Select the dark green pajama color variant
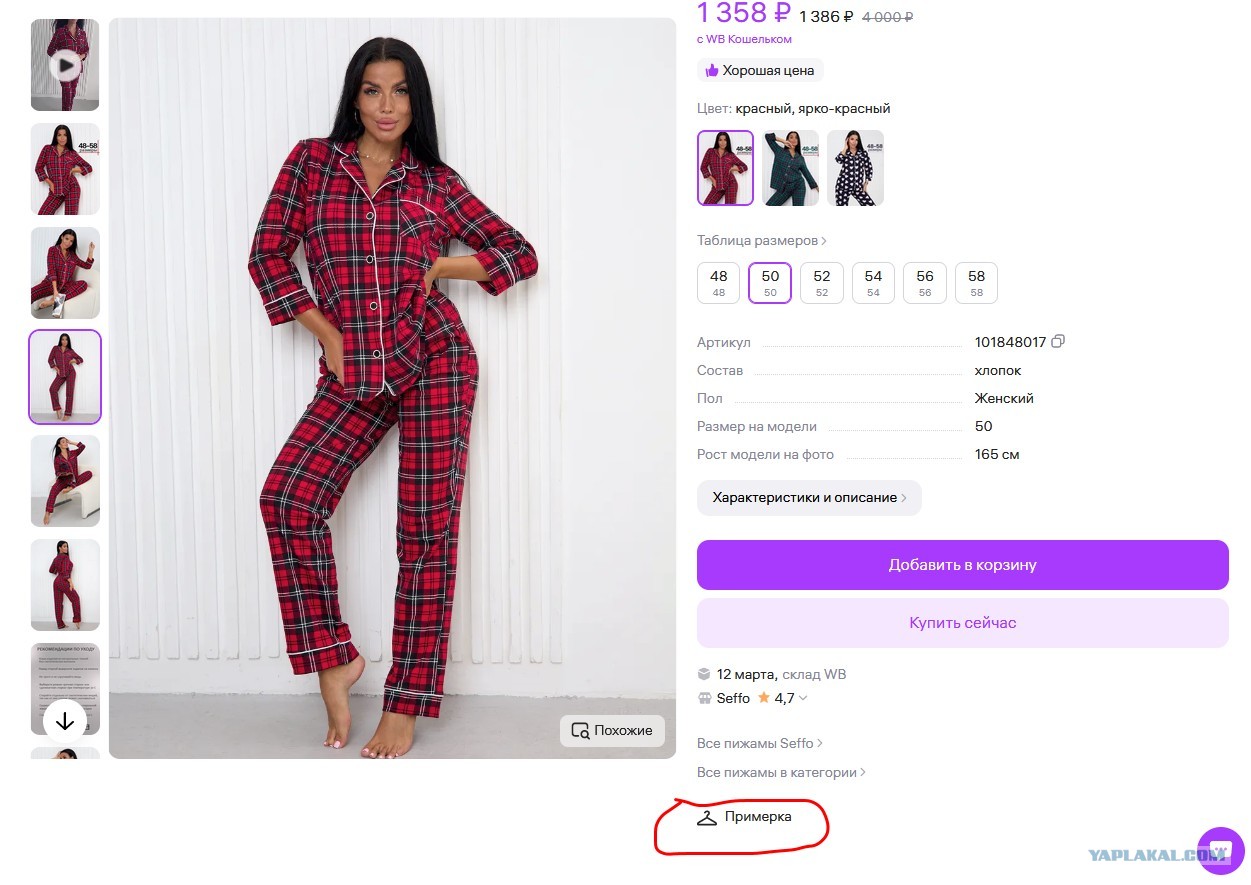The height and width of the screenshot is (885, 1251). pos(790,168)
